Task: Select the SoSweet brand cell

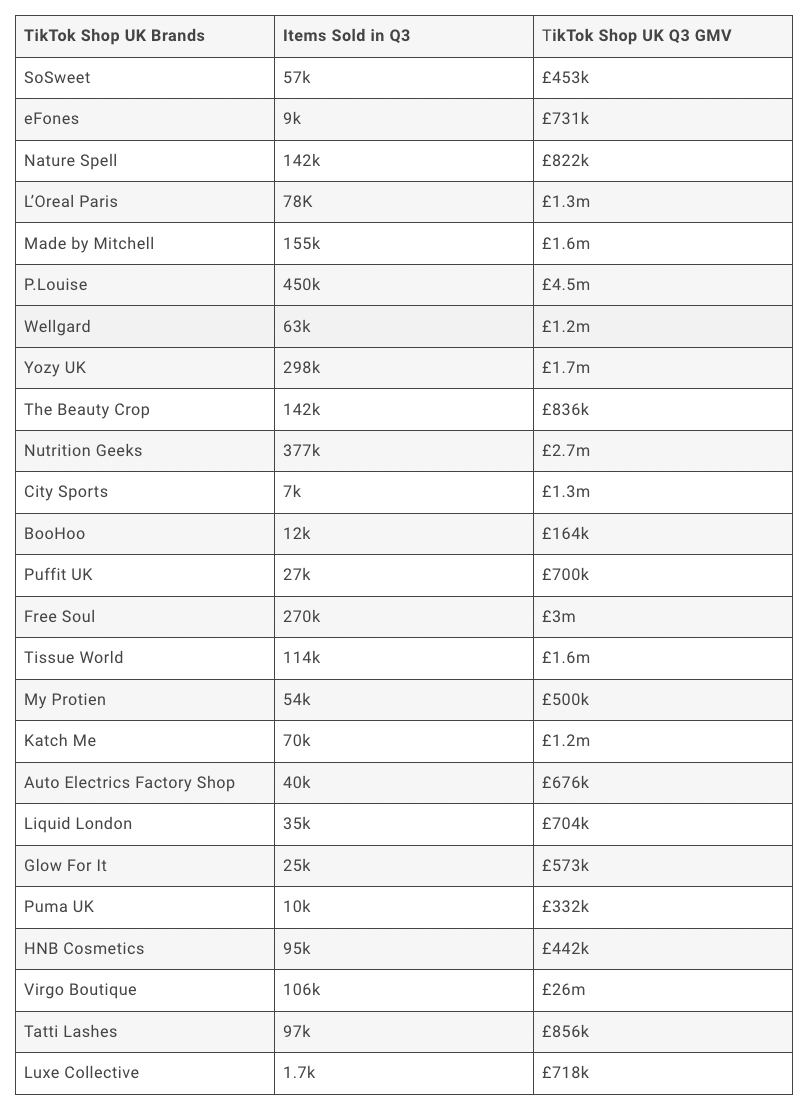Action: click(57, 77)
